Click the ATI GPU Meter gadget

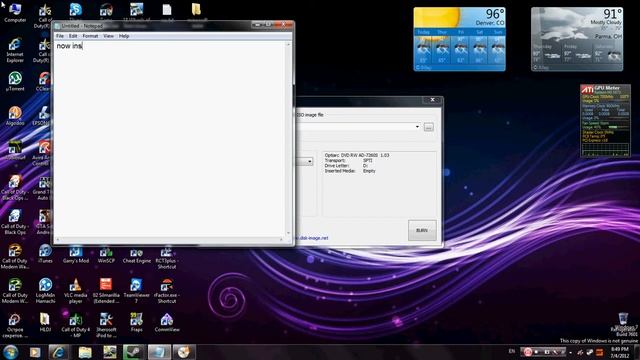tap(605, 121)
